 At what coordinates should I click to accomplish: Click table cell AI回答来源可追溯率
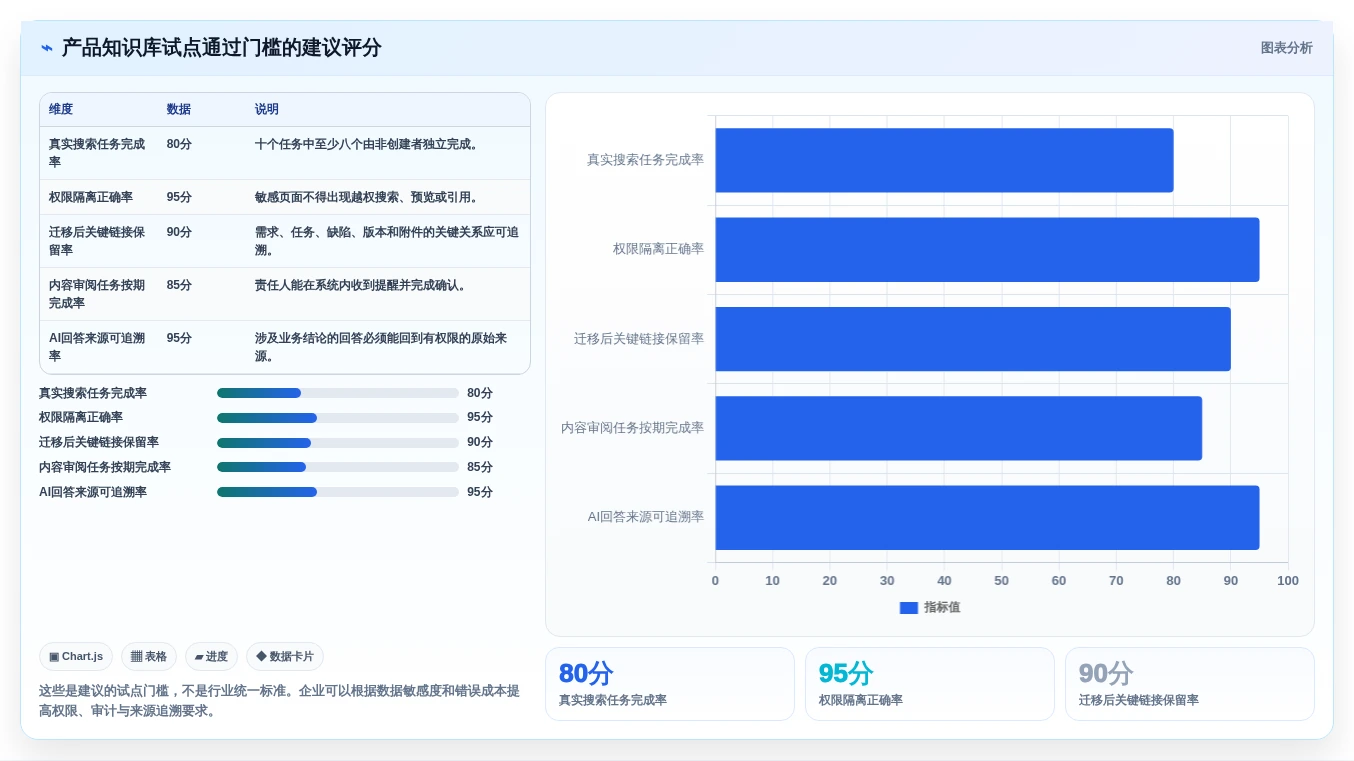pos(98,347)
